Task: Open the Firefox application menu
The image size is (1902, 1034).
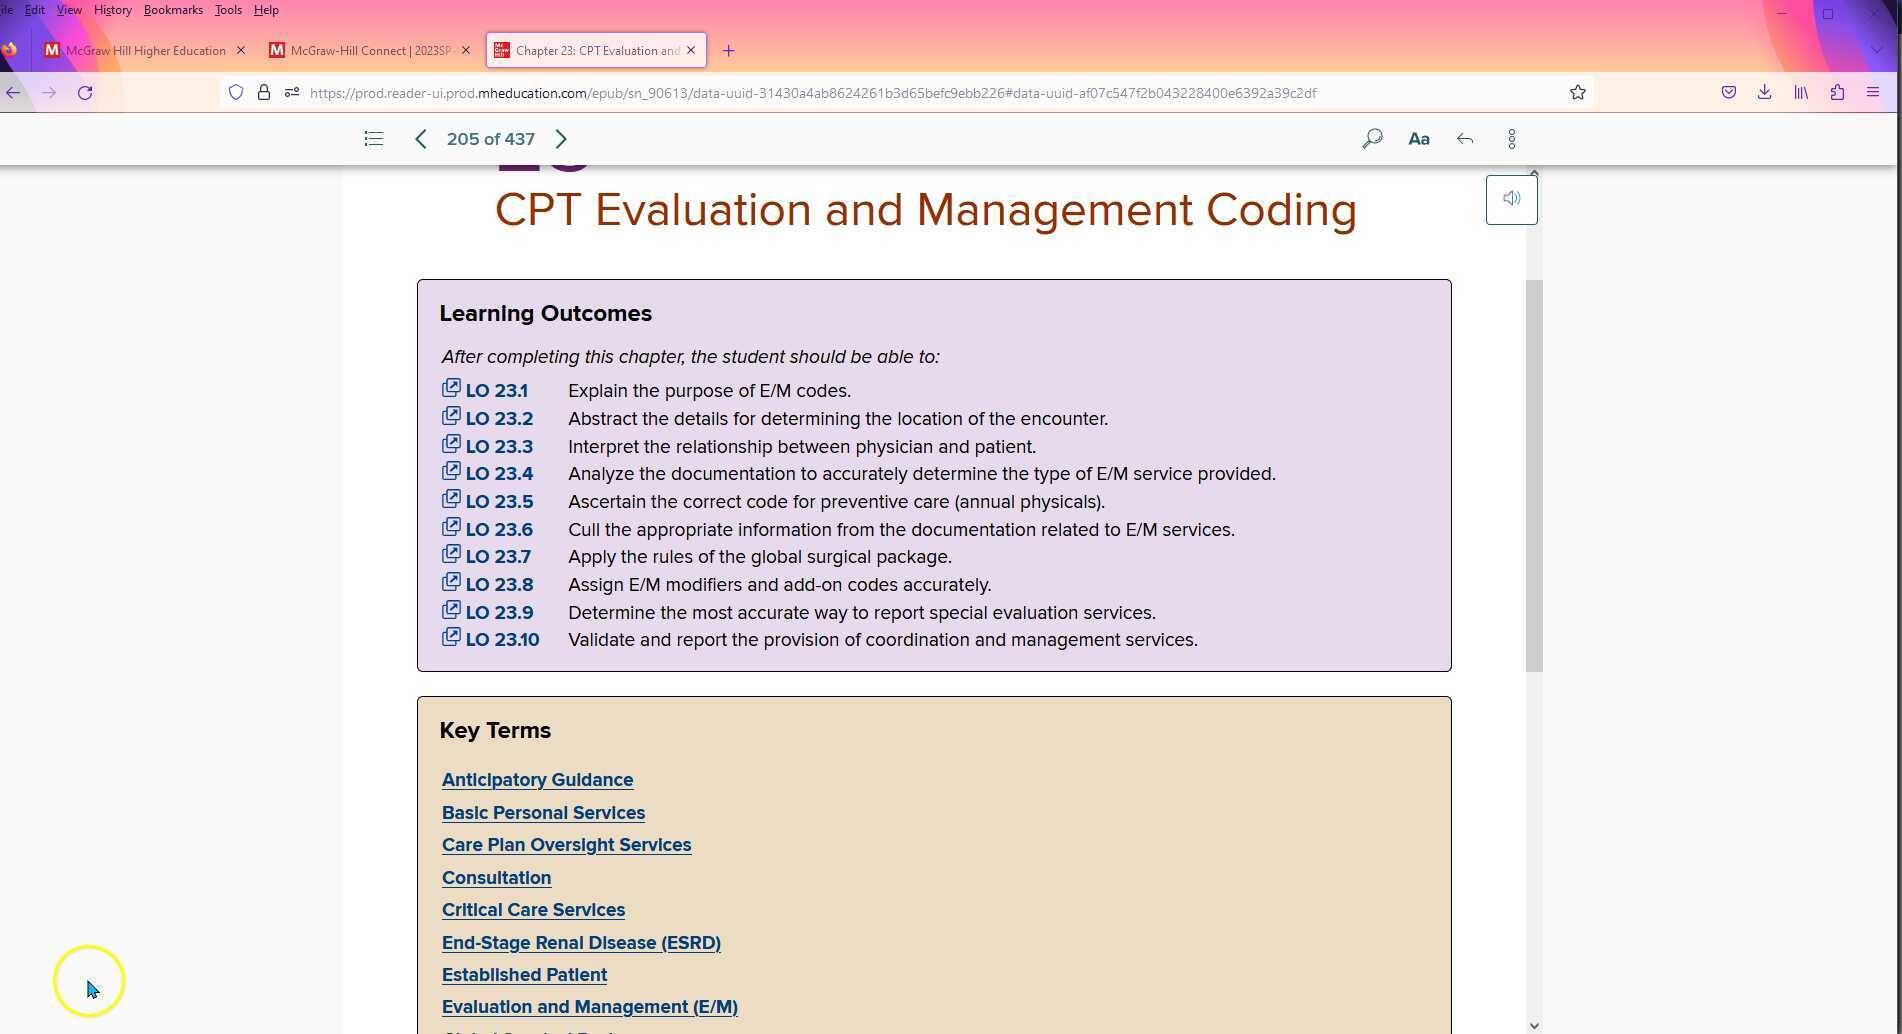Action: [x=1873, y=92]
